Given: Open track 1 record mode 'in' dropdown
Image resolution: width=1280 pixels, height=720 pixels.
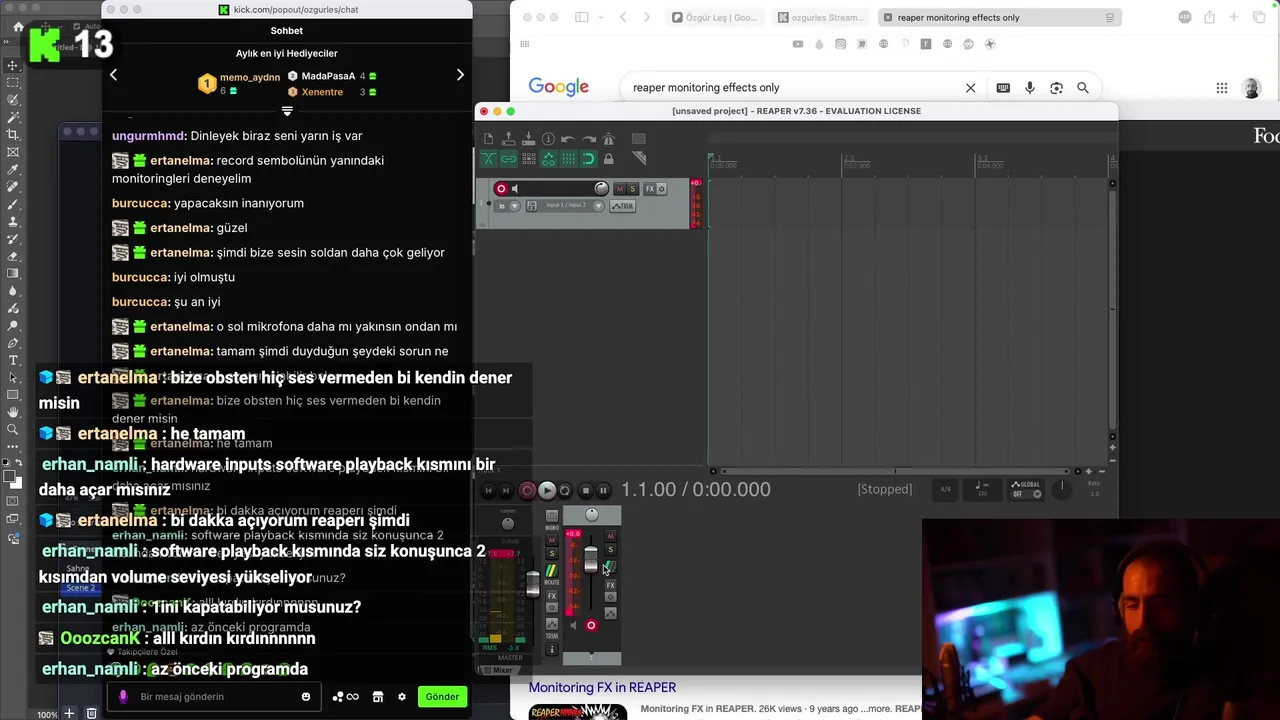Looking at the screenshot, I should point(508,206).
